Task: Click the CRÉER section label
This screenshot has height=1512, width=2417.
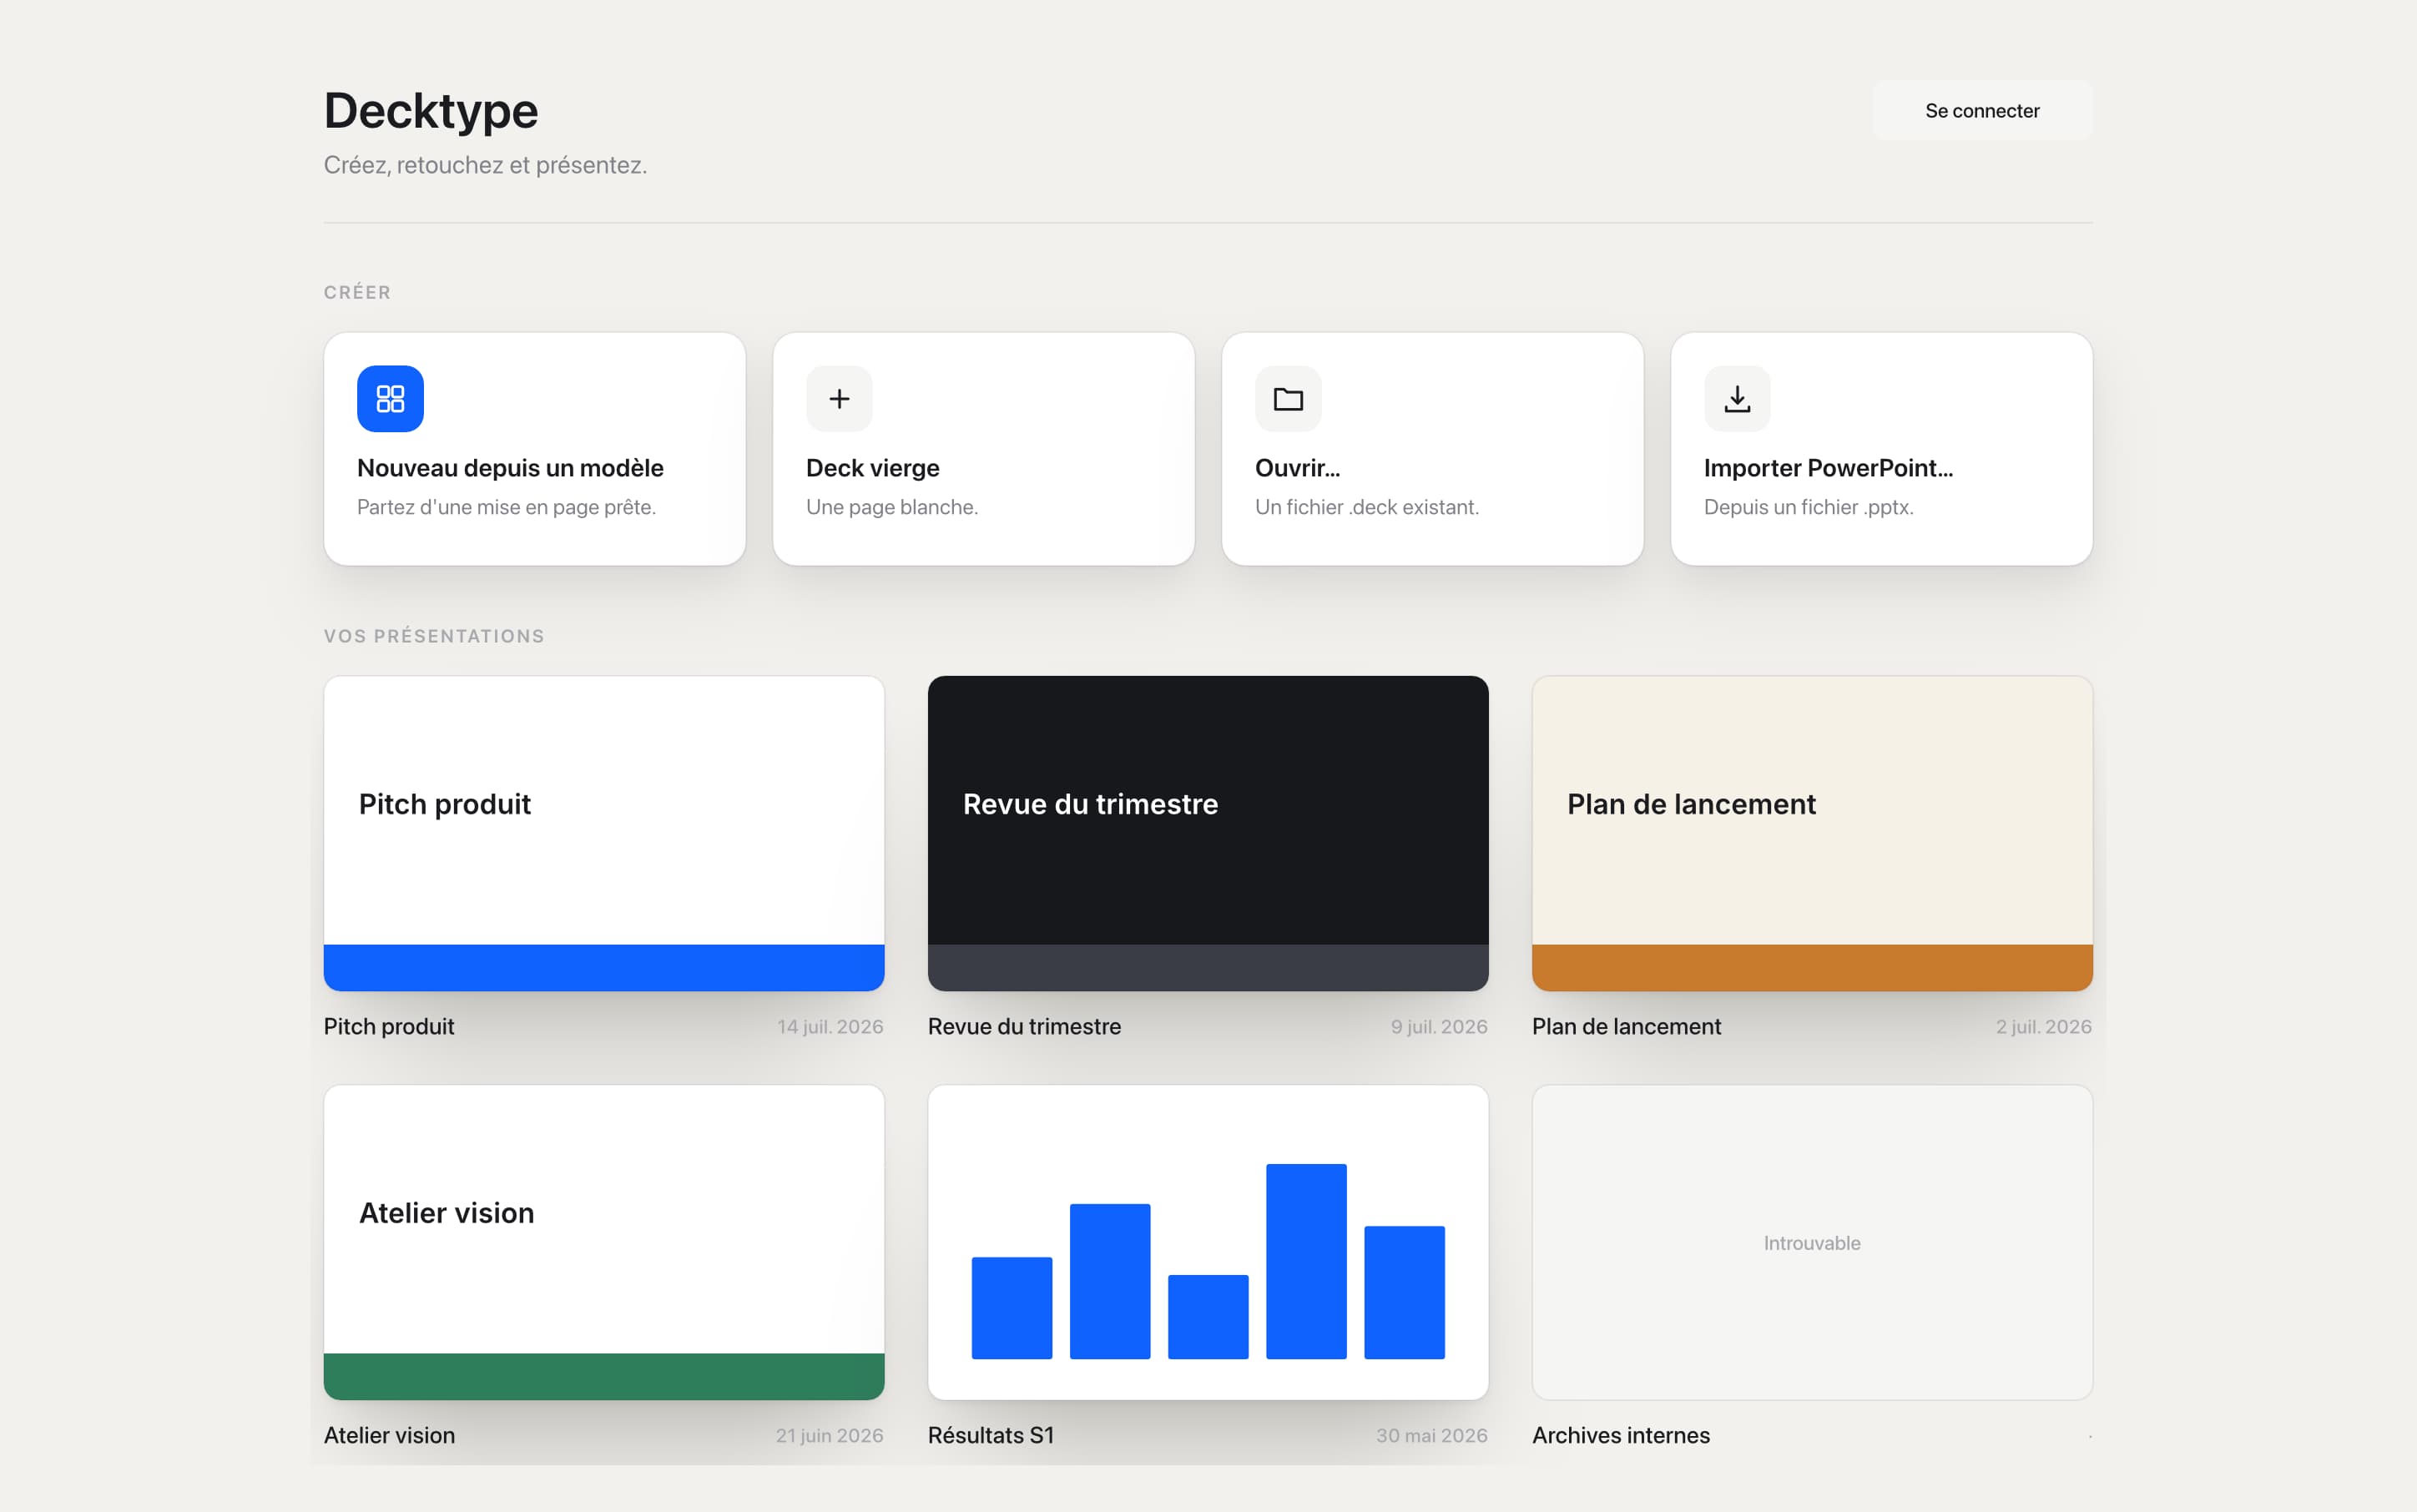Action: click(357, 293)
